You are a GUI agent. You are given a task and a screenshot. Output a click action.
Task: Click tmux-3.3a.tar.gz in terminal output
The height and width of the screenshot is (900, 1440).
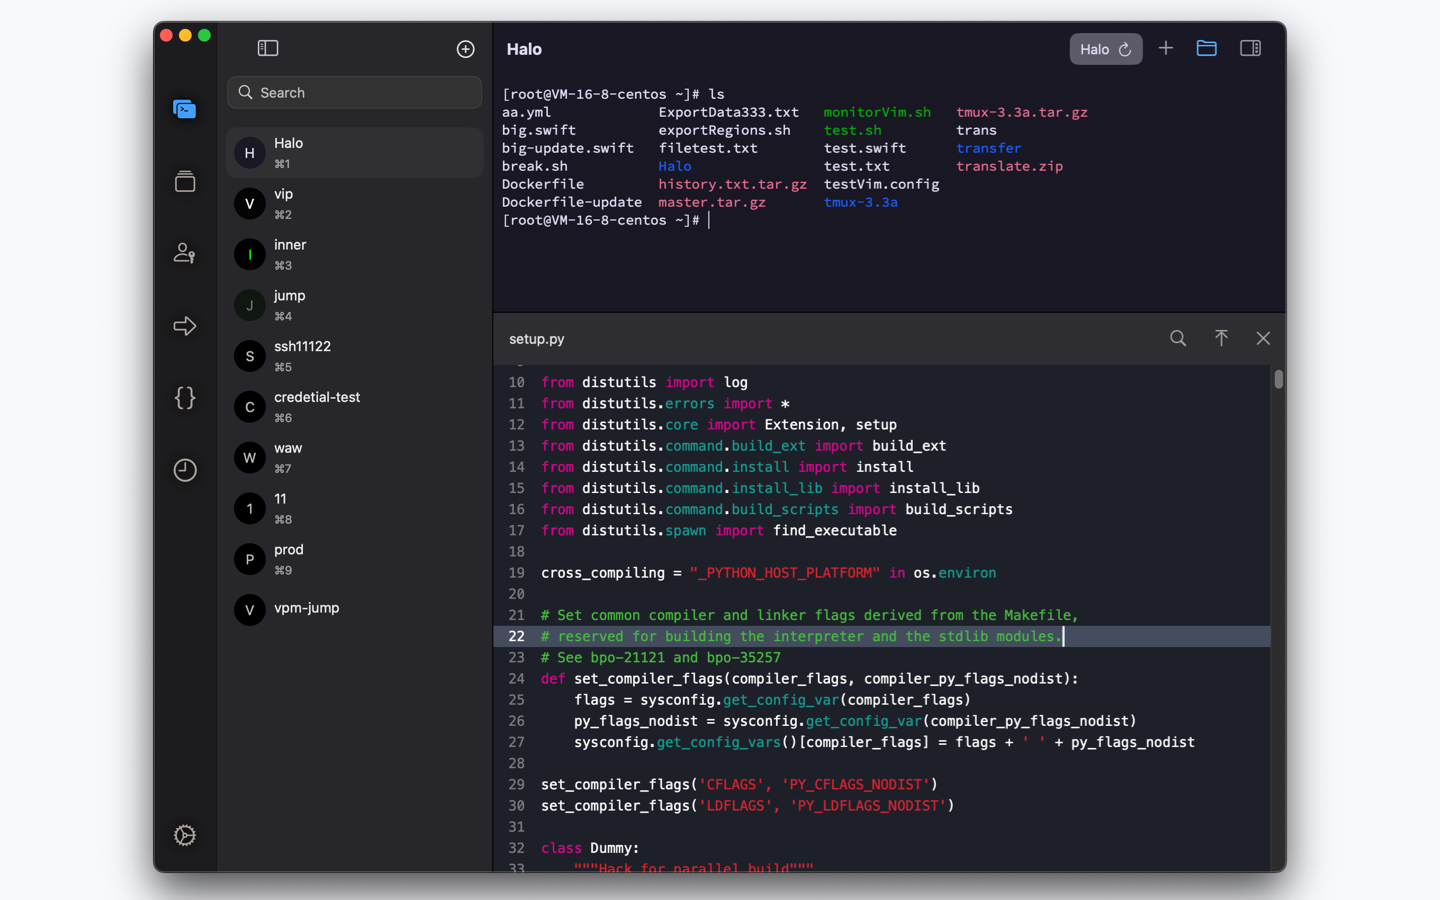[x=1022, y=112]
